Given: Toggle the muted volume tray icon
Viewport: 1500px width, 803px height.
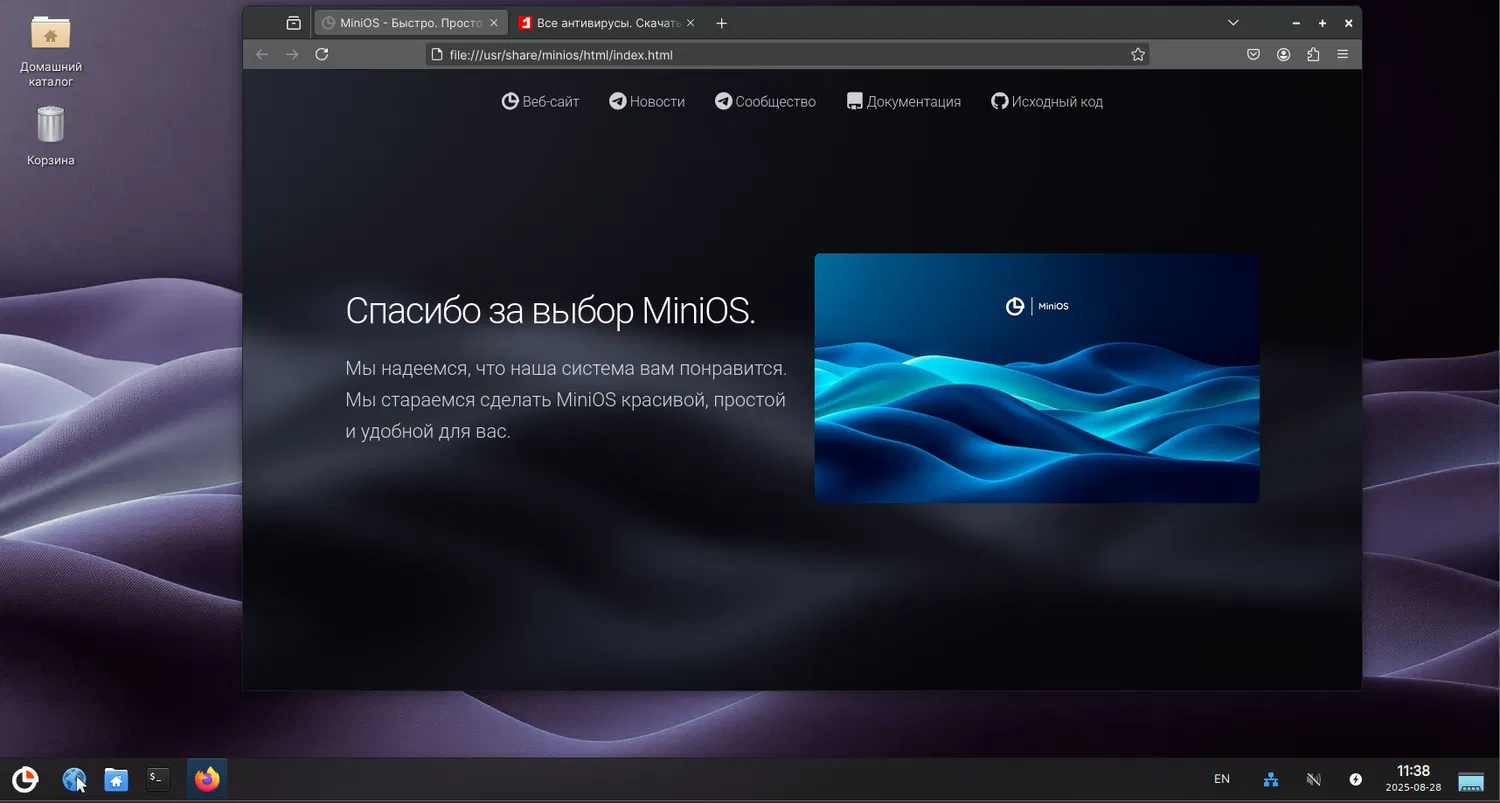Looking at the screenshot, I should (1314, 780).
